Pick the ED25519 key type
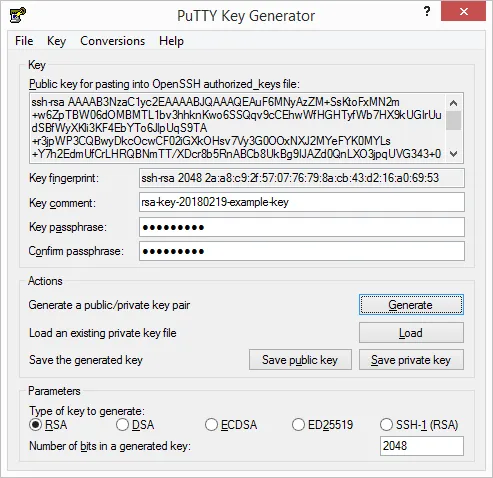Image resolution: width=493 pixels, height=478 pixels. click(322, 425)
